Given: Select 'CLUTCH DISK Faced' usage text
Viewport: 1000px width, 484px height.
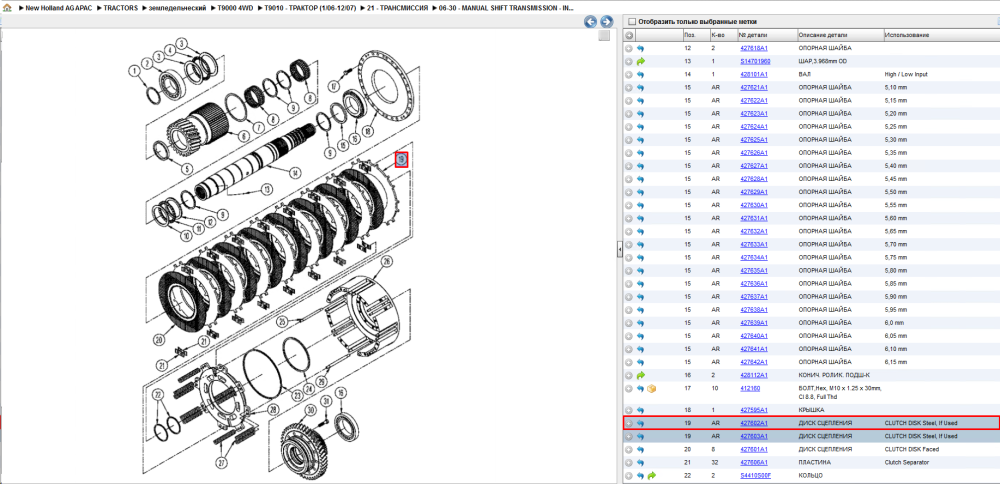Looking at the screenshot, I should (912, 449).
